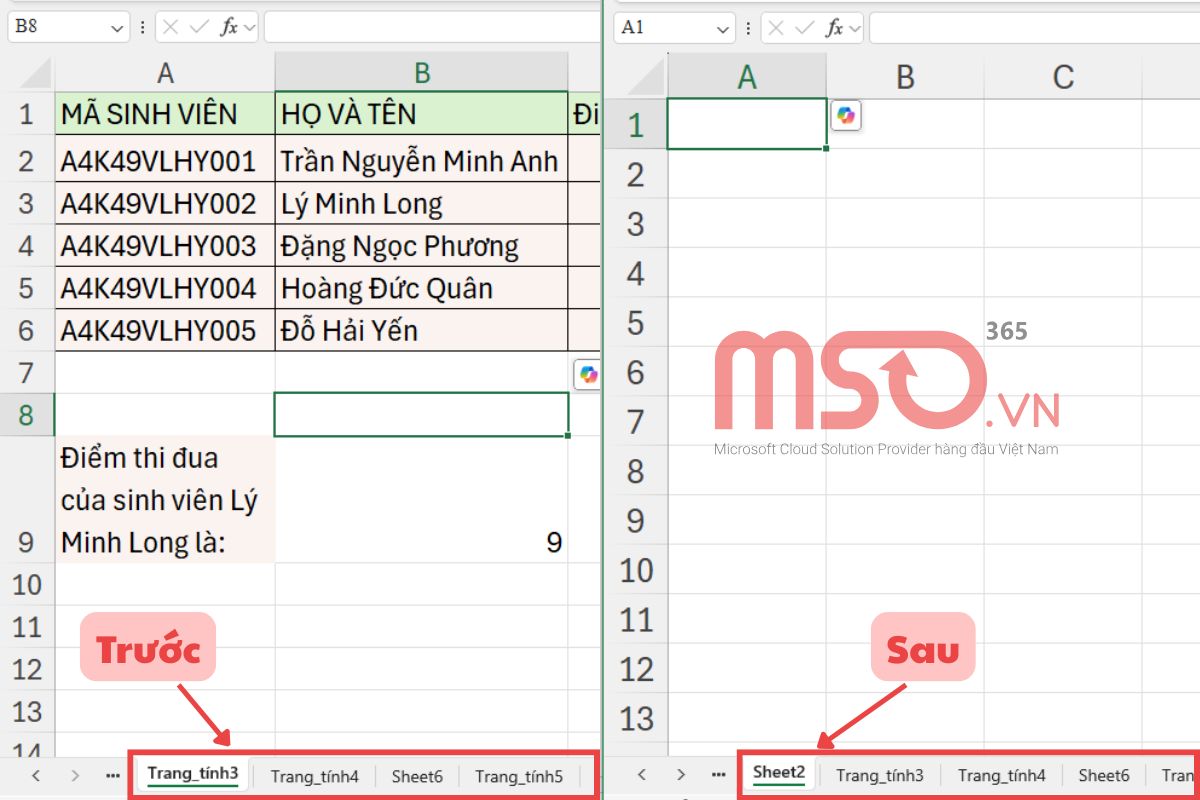Open the Copilot icon next to cell B7
The height and width of the screenshot is (800, 1200).
[588, 374]
